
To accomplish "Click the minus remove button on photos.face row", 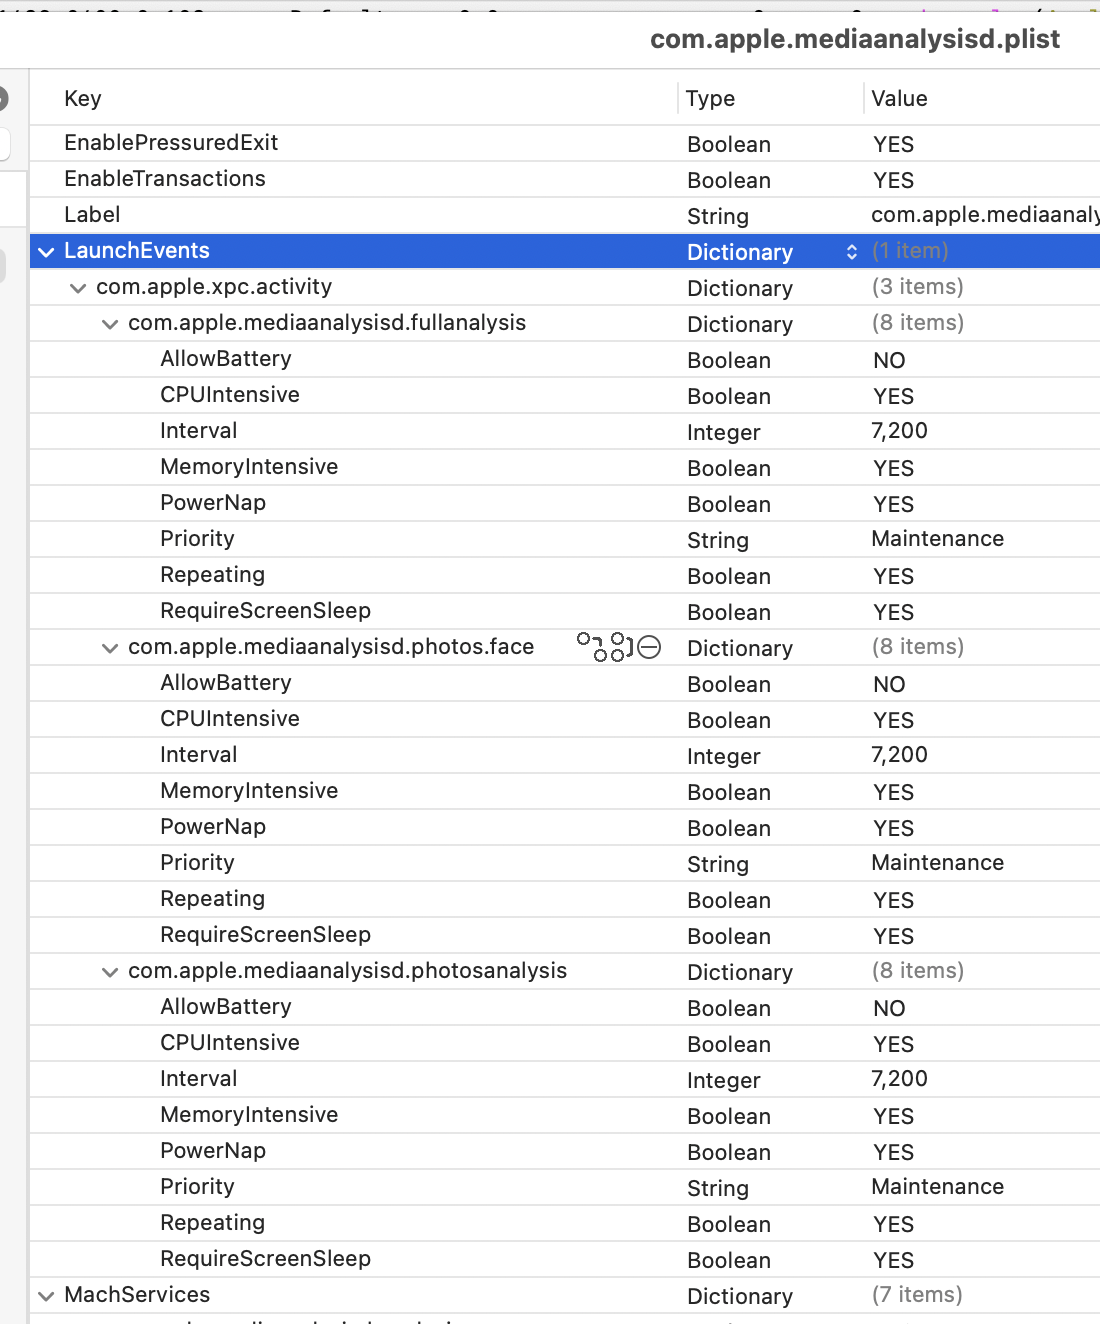I will coord(649,647).
